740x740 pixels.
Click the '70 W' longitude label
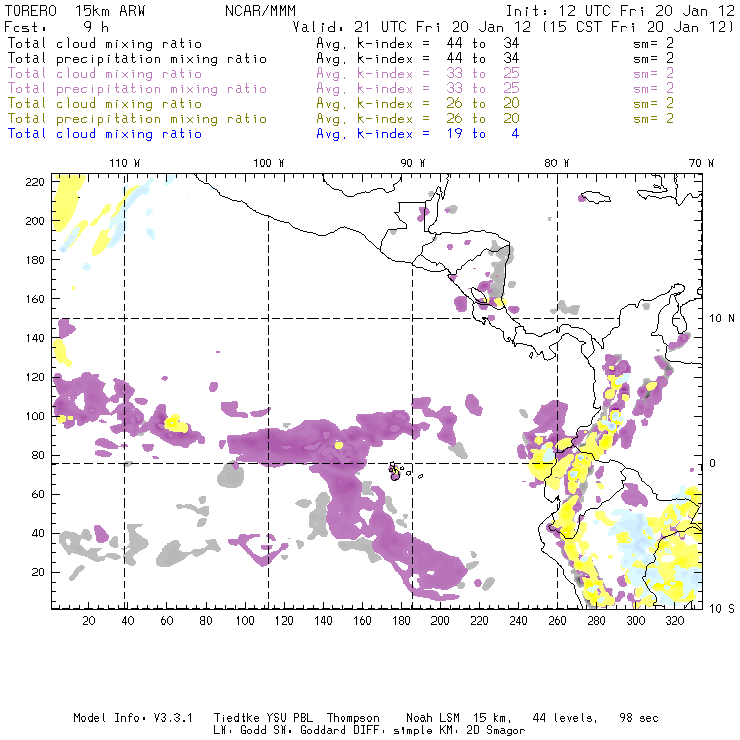pyautogui.click(x=701, y=163)
